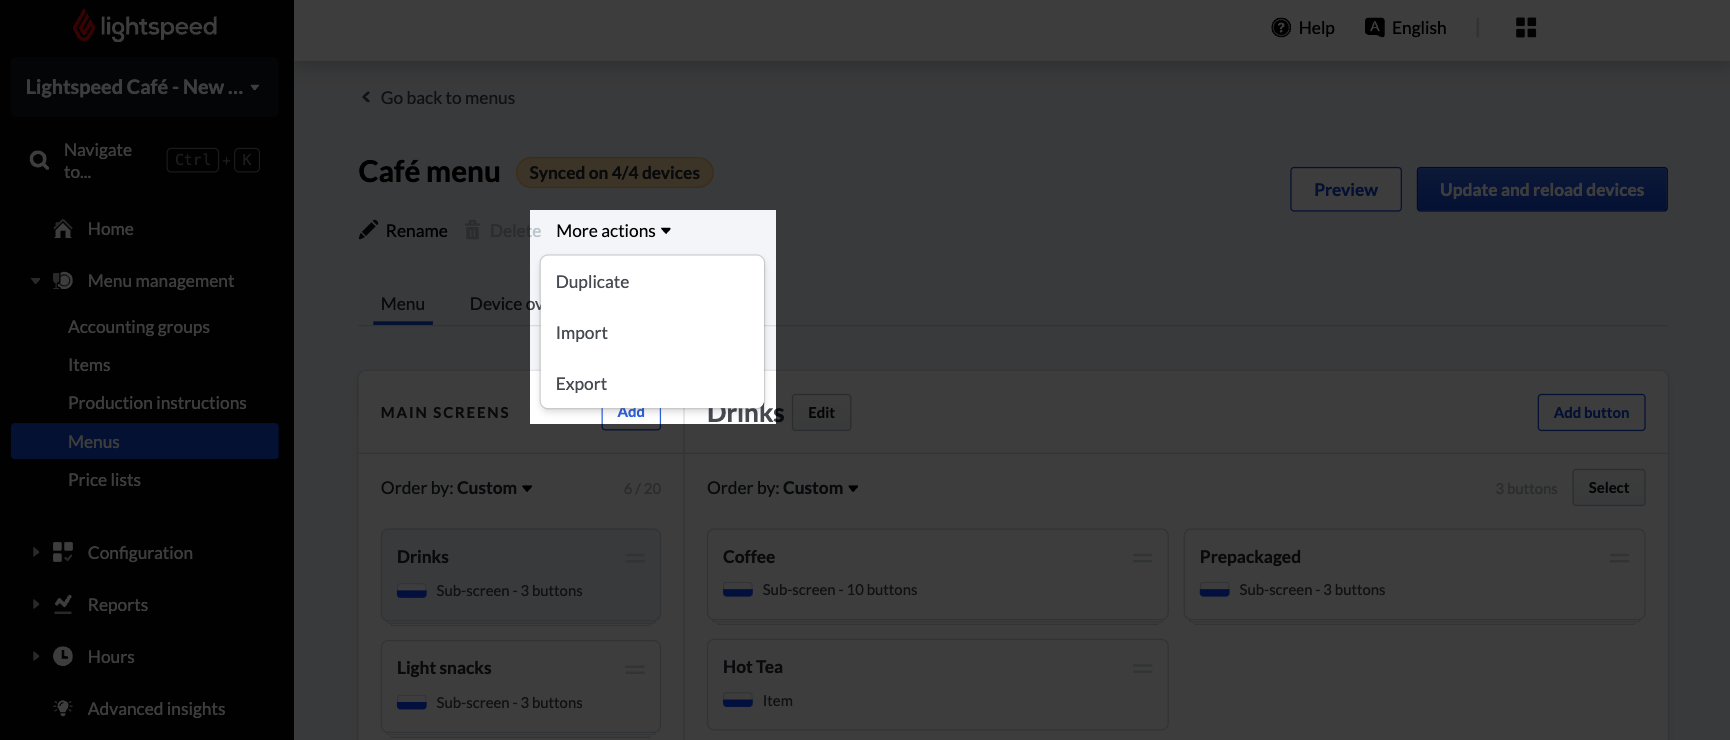The image size is (1730, 740).
Task: Select Export in the More actions menu
Action: pos(581,384)
